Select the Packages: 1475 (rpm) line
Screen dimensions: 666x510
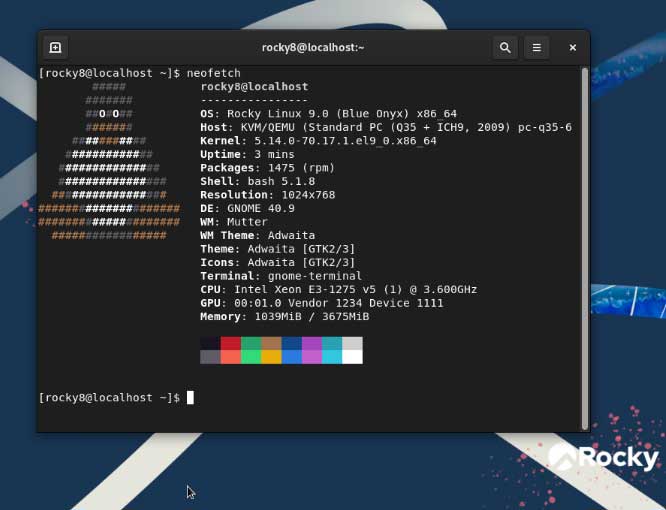pyautogui.click(x=268, y=168)
